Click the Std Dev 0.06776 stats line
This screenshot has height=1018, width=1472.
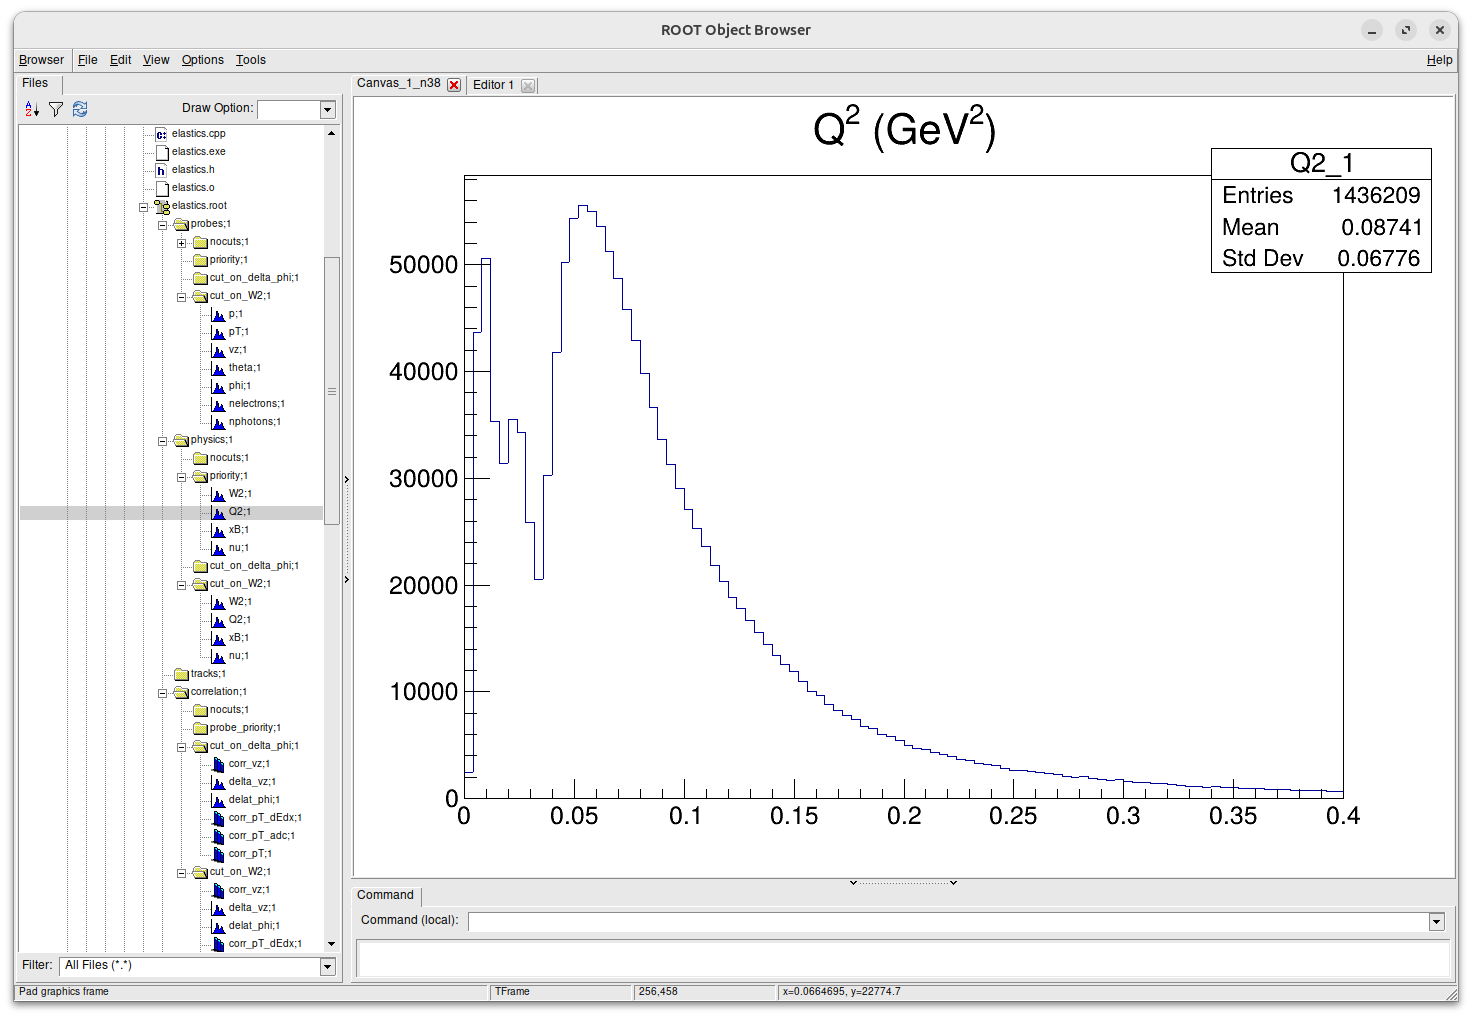tap(1320, 258)
